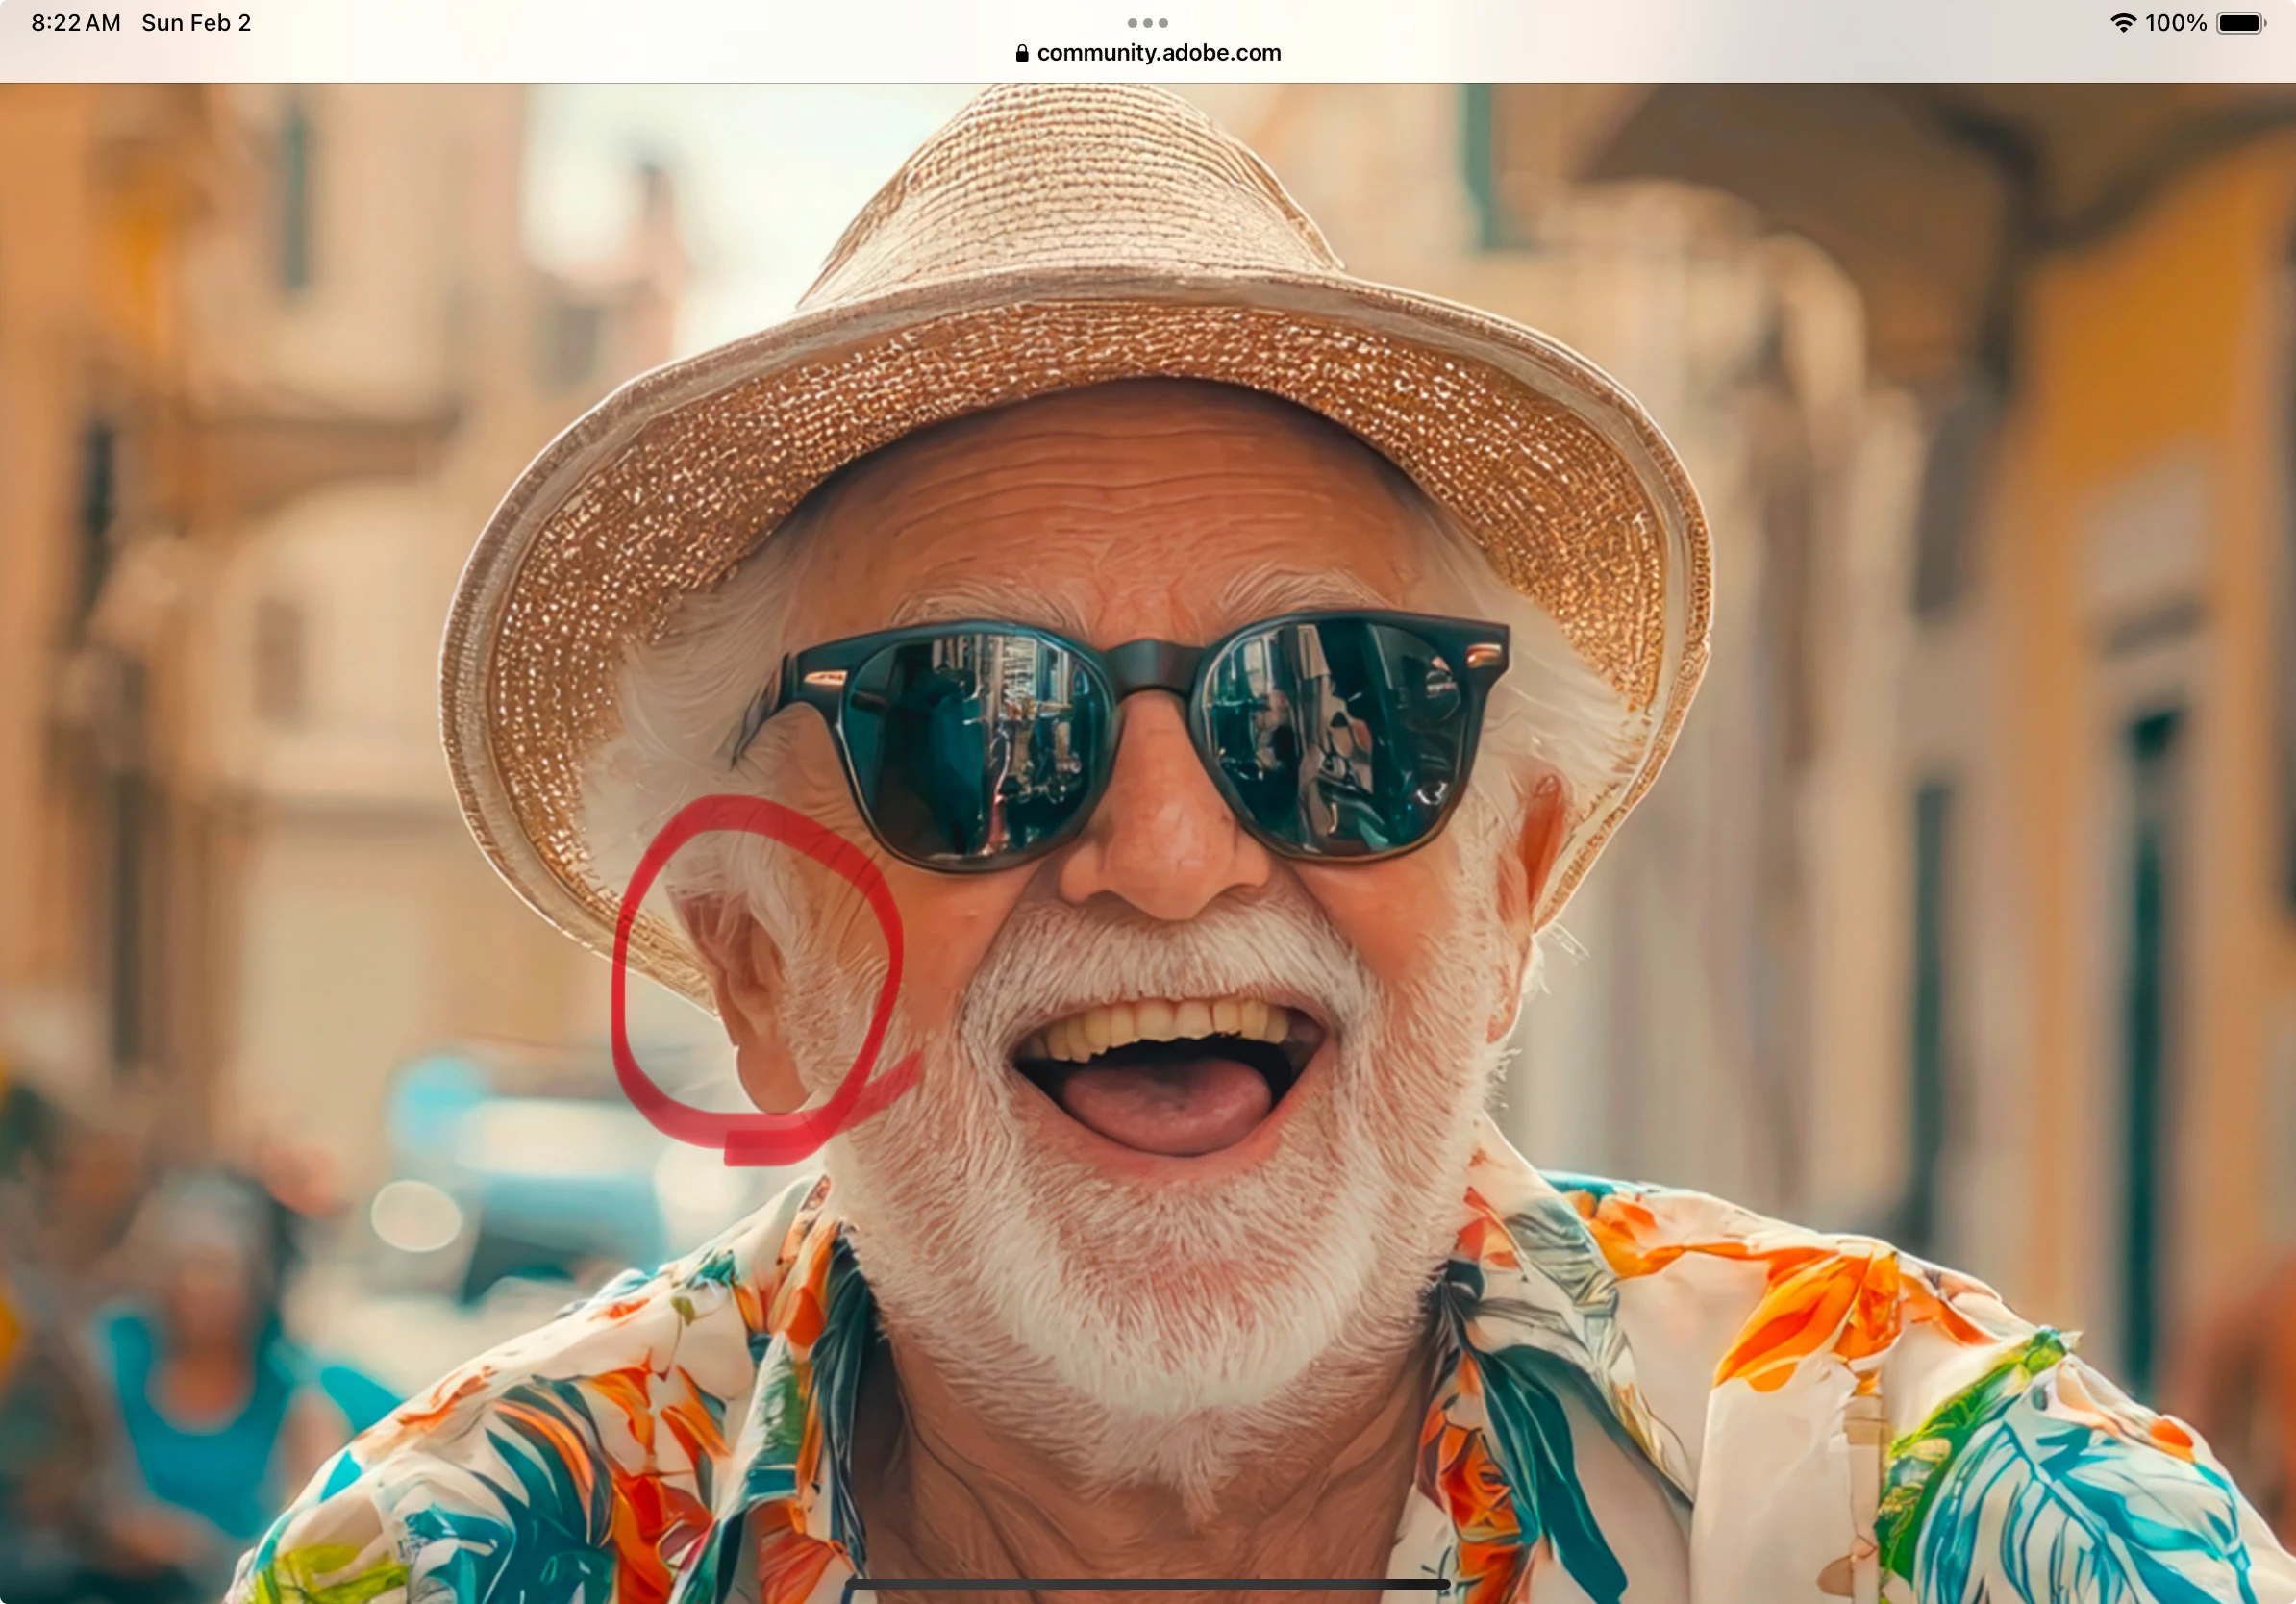
Task: Tap the Sun Feb 2 date
Action: (x=196, y=23)
